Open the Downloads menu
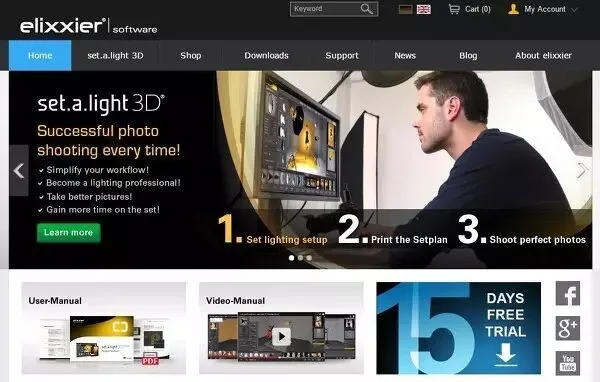 tap(266, 56)
